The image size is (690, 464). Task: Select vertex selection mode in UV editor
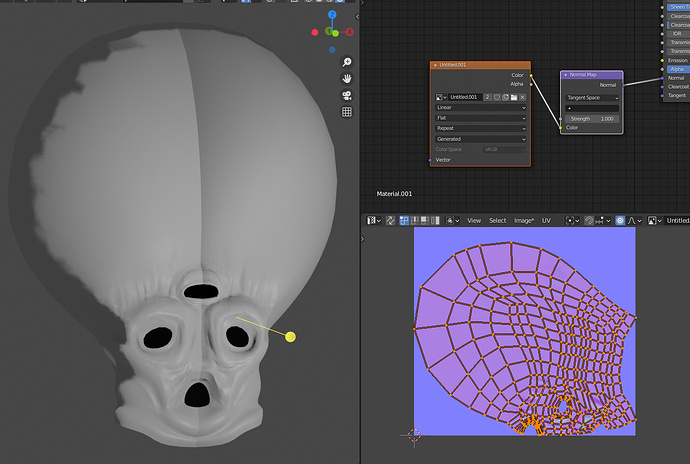[x=404, y=221]
